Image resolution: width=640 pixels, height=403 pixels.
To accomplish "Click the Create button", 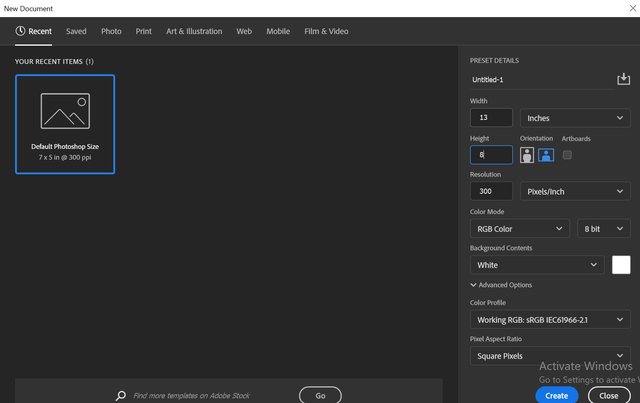I will (x=557, y=395).
